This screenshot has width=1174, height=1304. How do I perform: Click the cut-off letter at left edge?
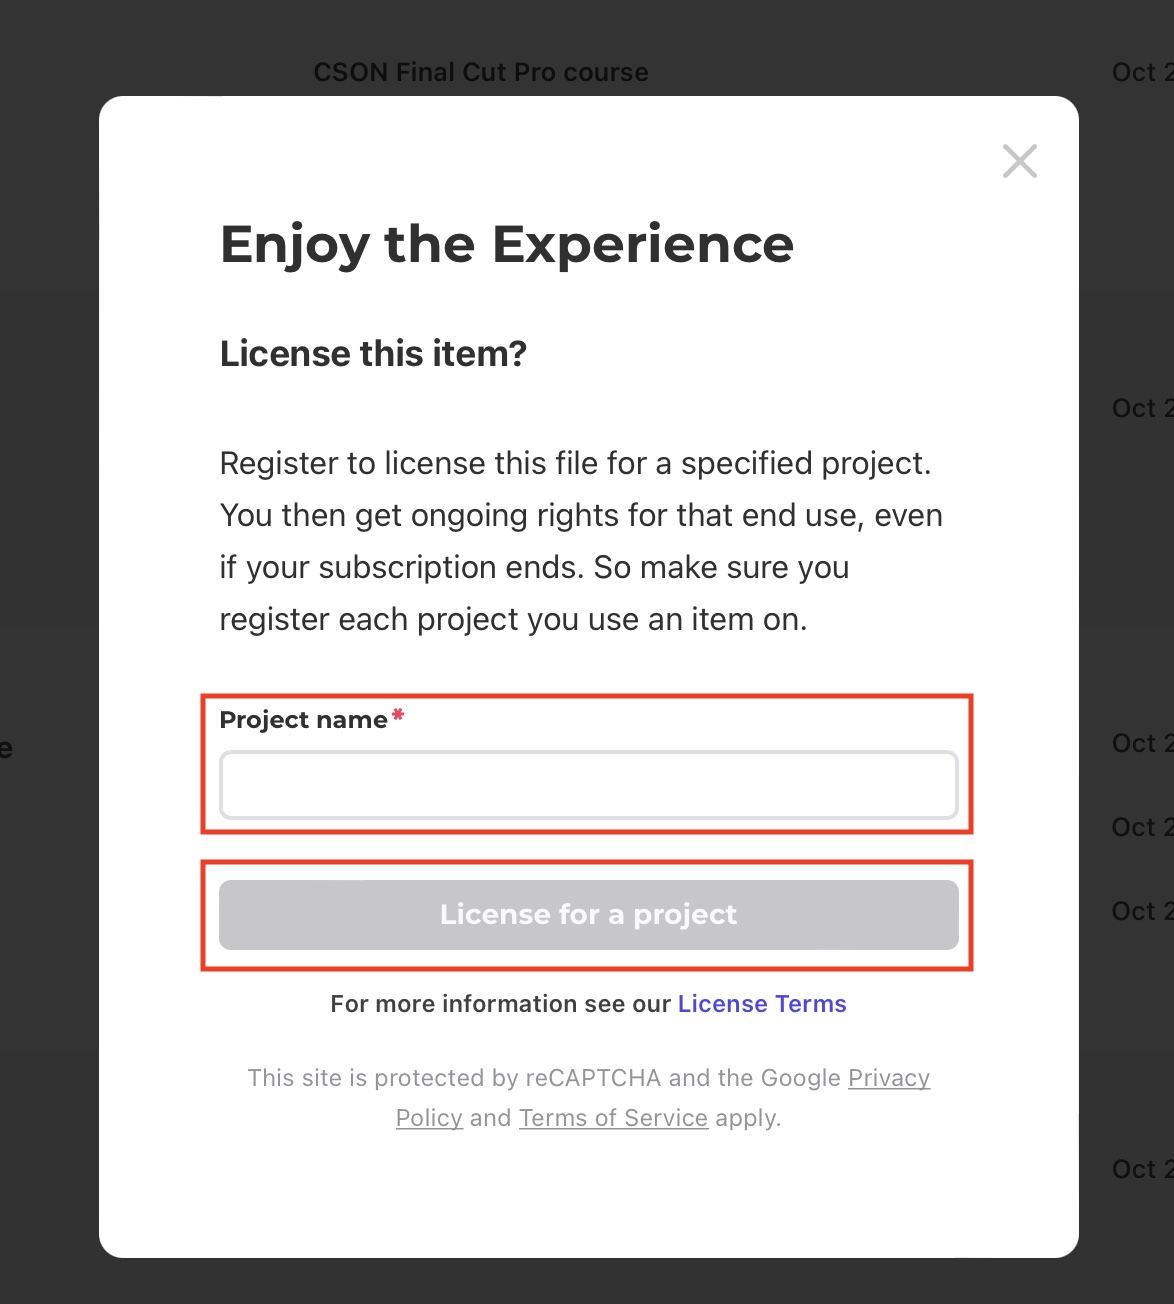coord(6,748)
